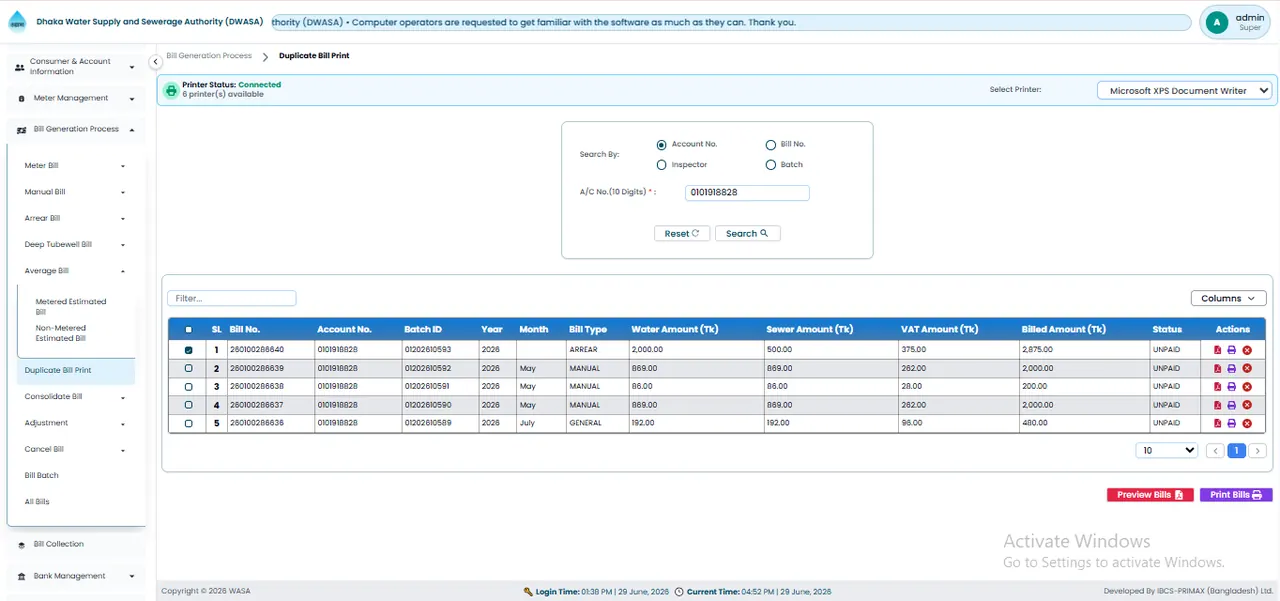
Task: Tick the checkbox for bill 260100286639
Action: (x=189, y=368)
